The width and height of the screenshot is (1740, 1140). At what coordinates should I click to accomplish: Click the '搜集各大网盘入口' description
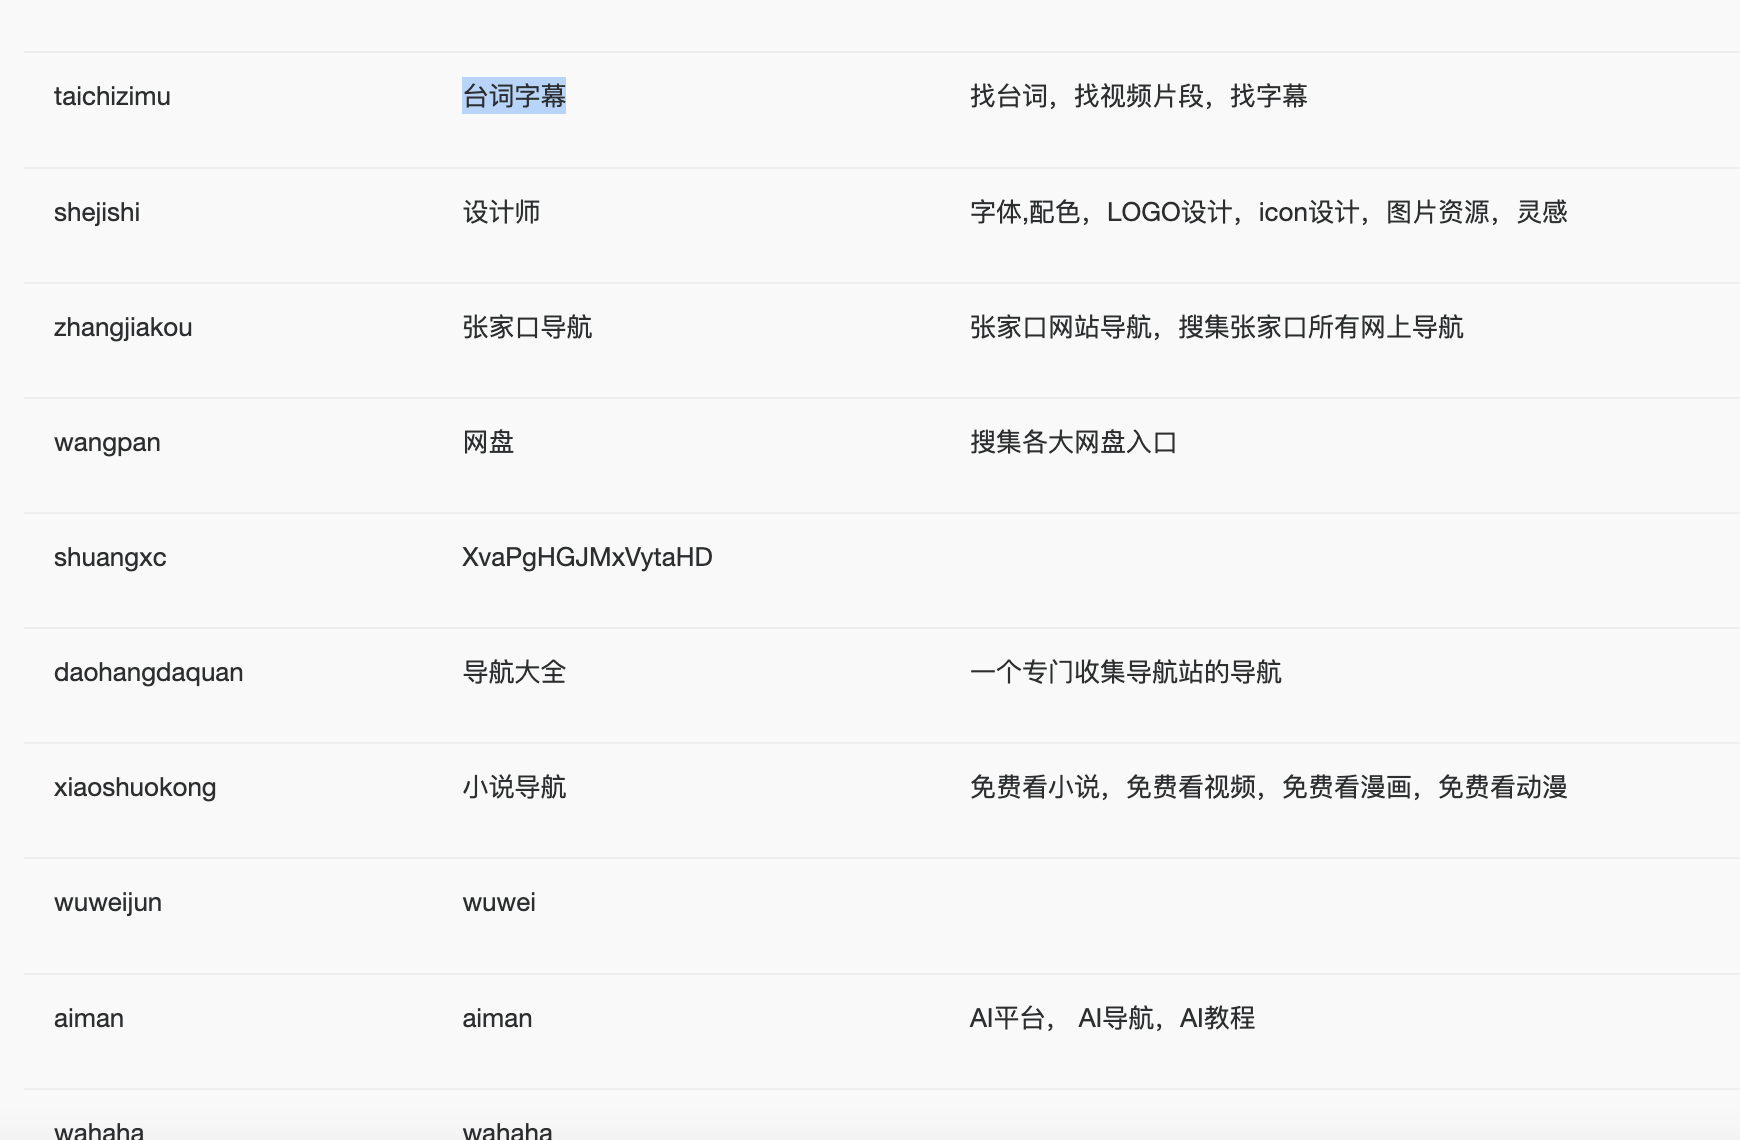pos(1073,442)
